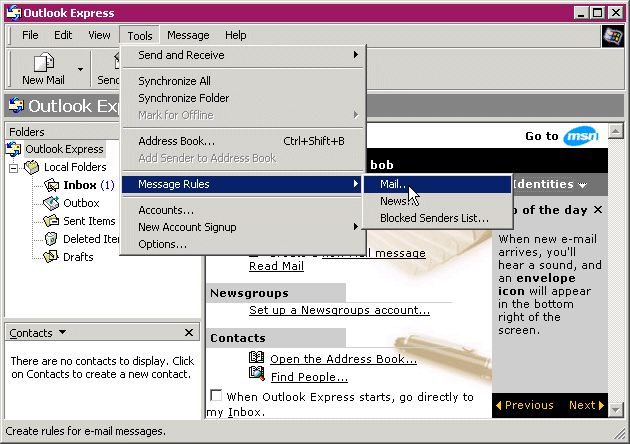Choose Mail... in the Message Rules submenu

tap(437, 184)
